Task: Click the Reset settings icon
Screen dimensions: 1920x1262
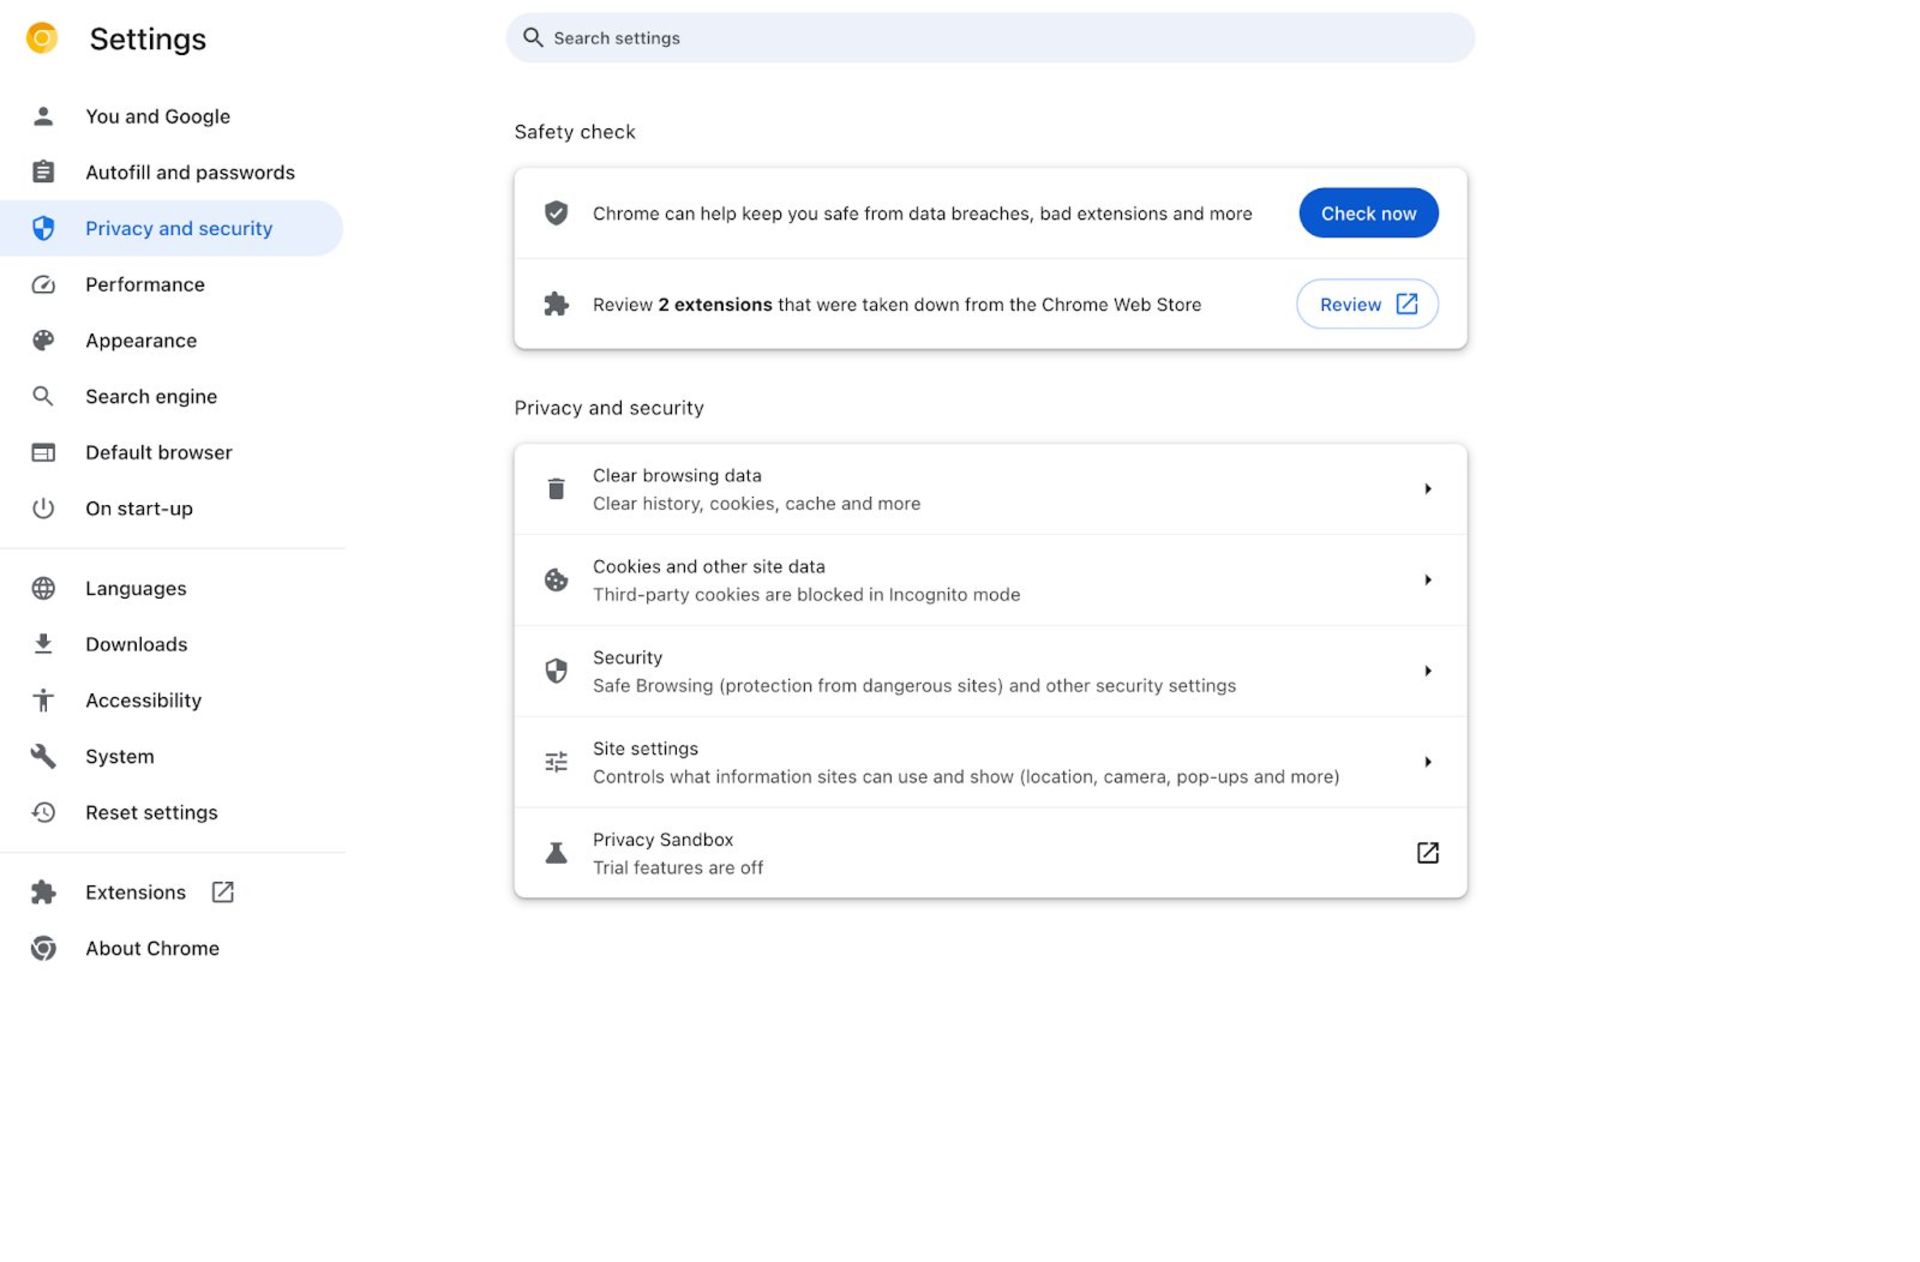Action: click(x=41, y=811)
